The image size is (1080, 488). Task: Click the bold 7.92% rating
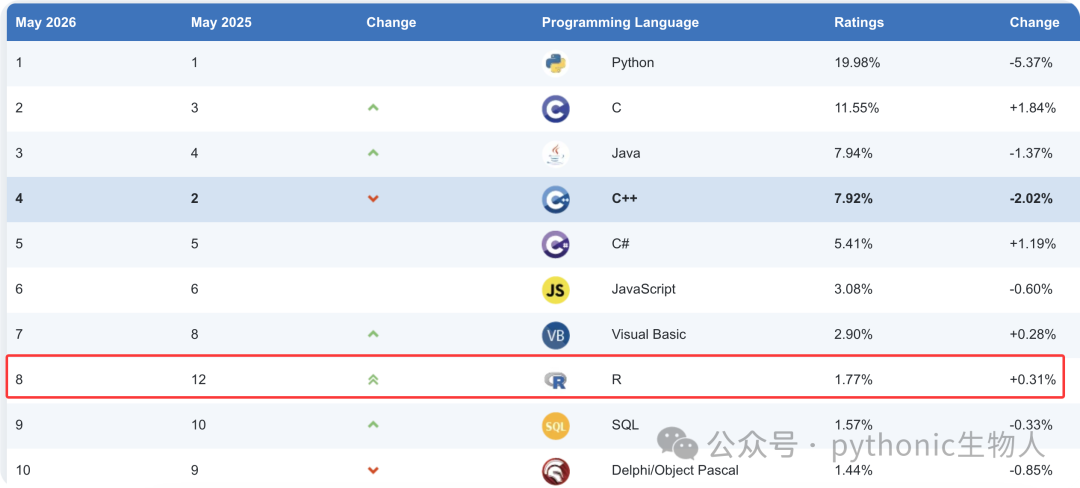pyautogui.click(x=853, y=199)
